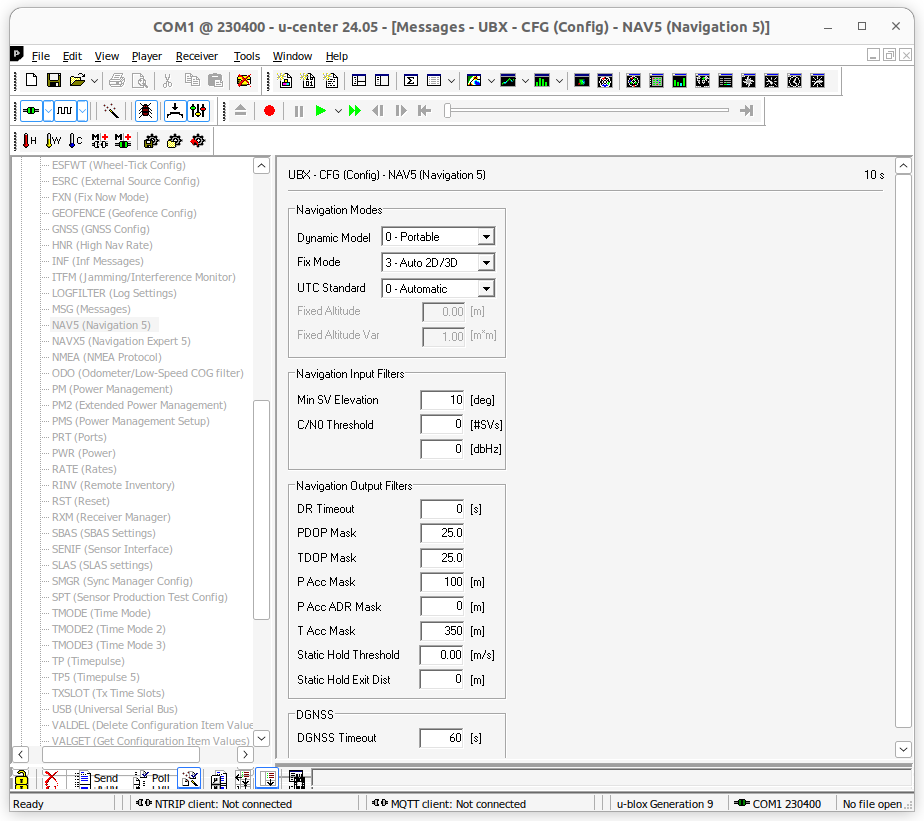Click the step-backward player arrow
This screenshot has height=821, width=924.
[x=378, y=111]
